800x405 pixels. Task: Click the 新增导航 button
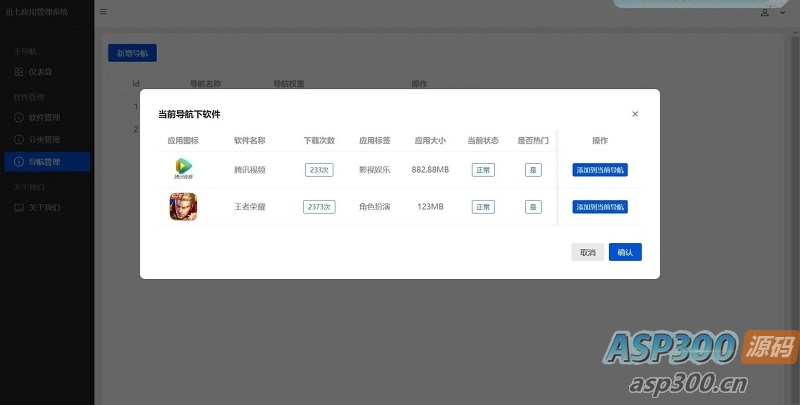click(x=132, y=53)
